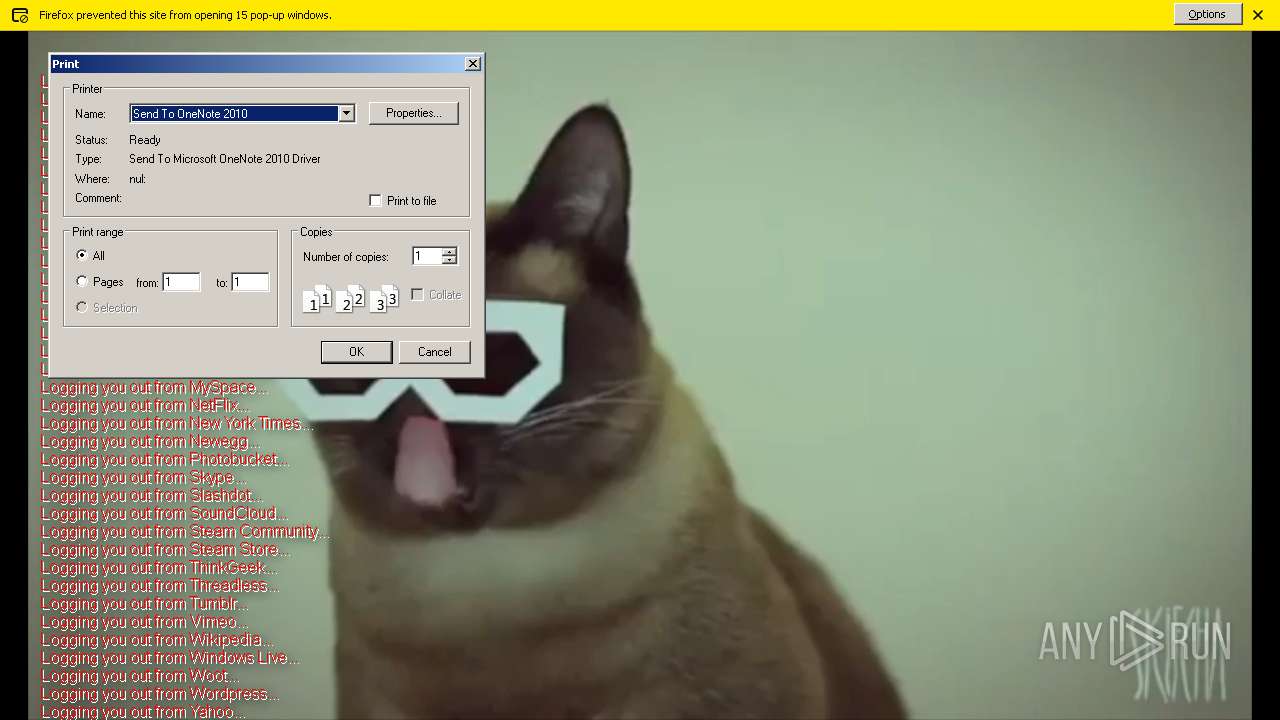Screen dimensions: 1280x720
Task: Click the popup blocker icon in notification bar
Action: click(x=19, y=15)
